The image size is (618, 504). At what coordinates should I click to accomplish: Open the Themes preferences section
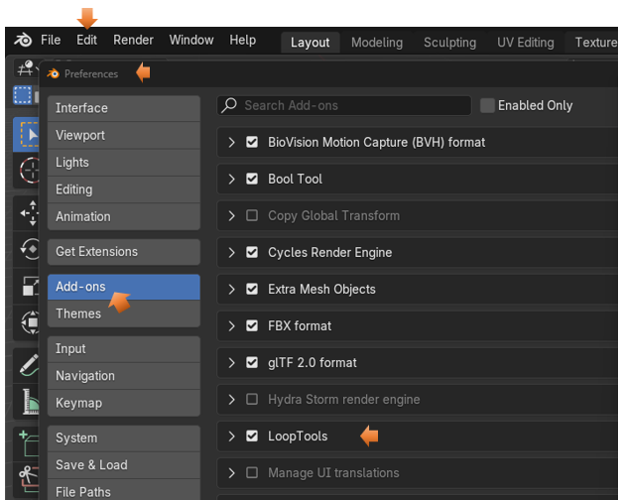[78, 313]
